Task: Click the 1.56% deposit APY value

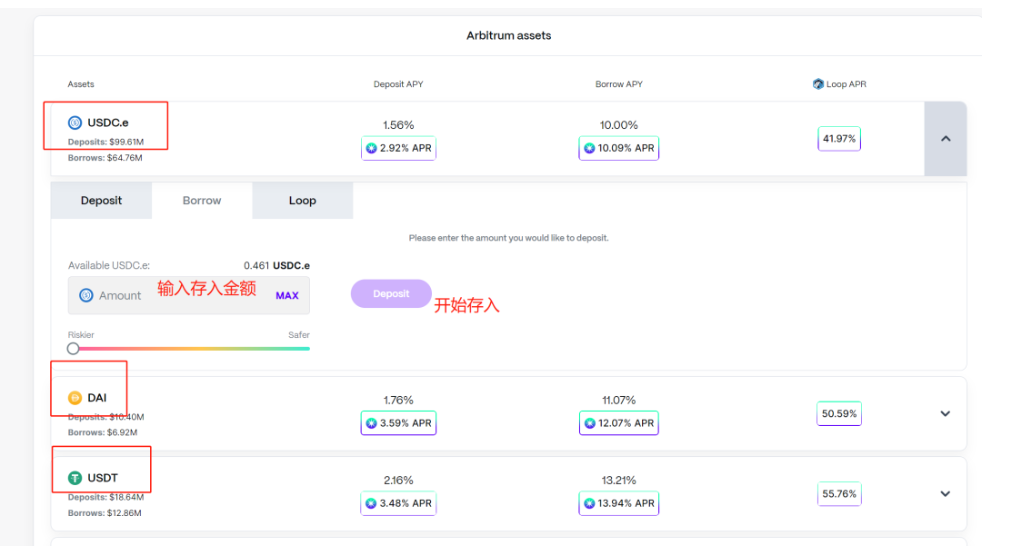Action: pyautogui.click(x=398, y=125)
